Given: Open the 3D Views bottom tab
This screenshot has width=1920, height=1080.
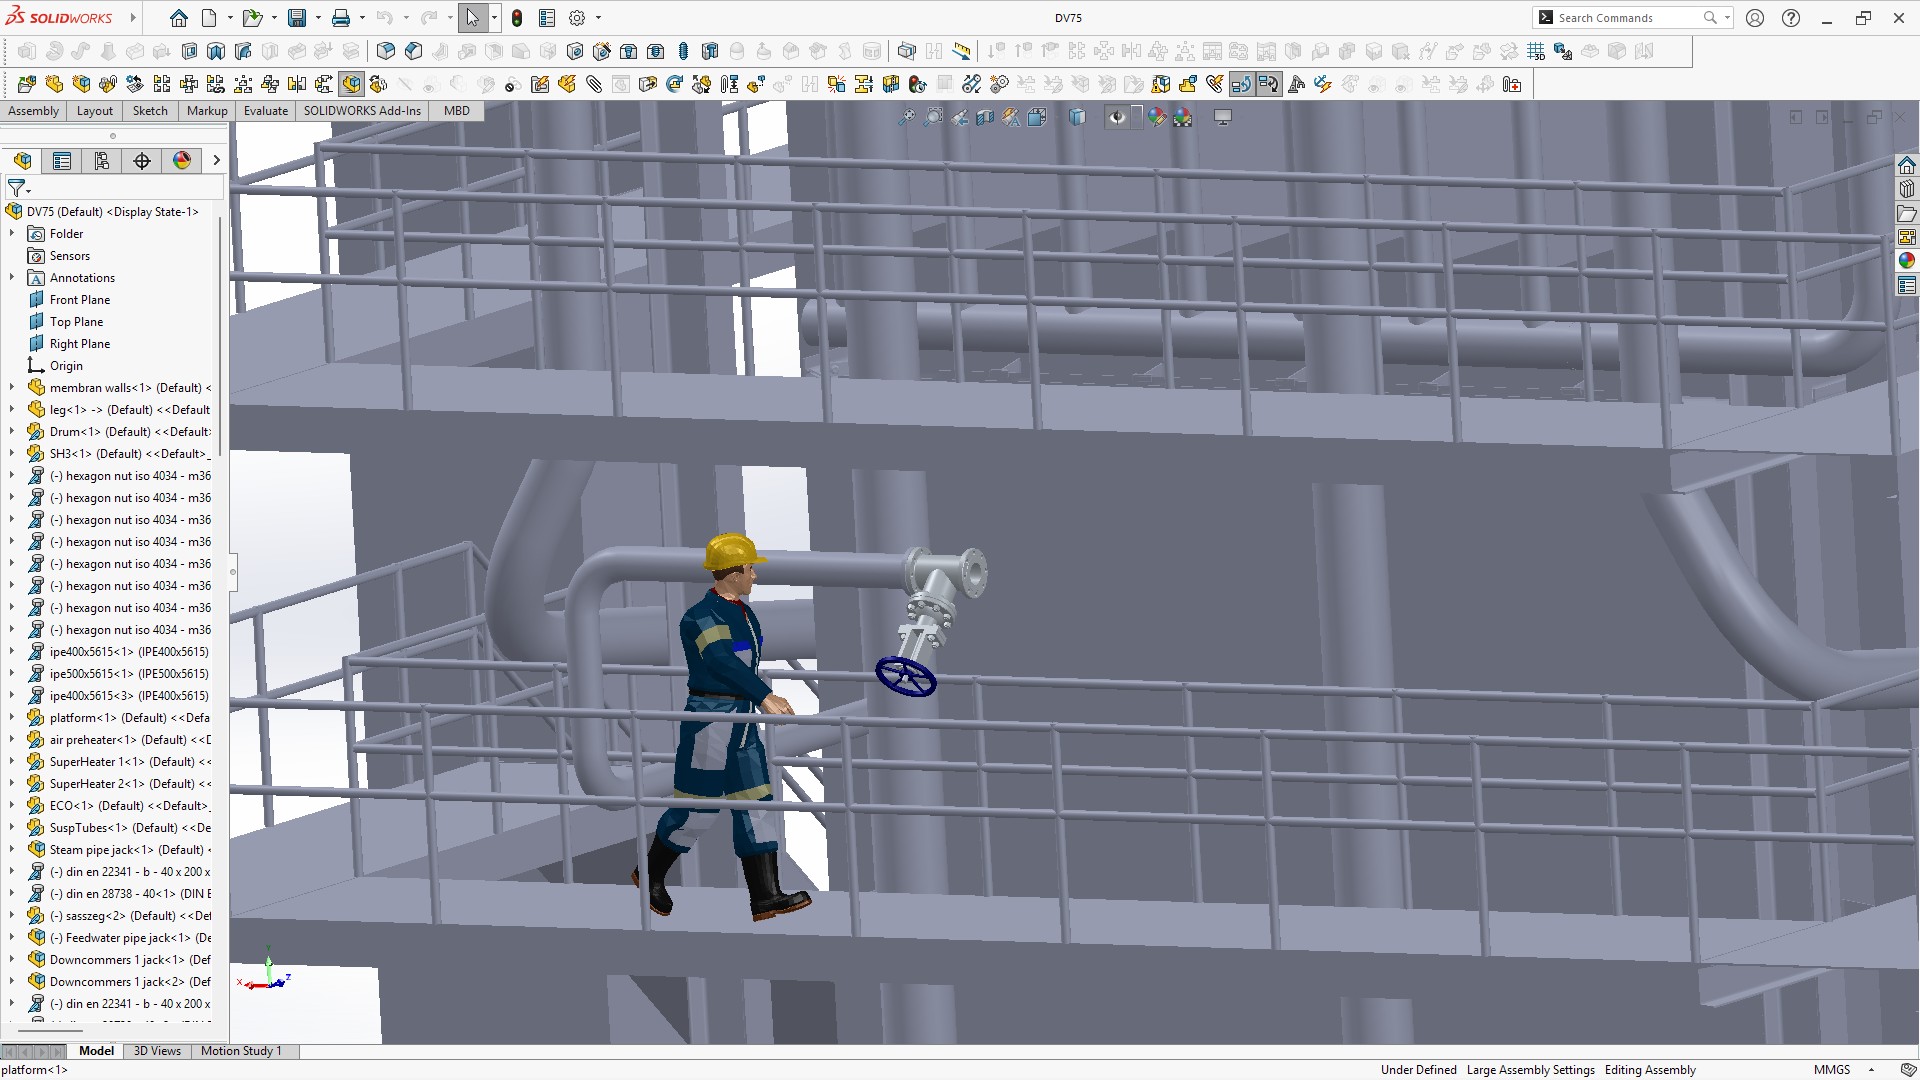Looking at the screenshot, I should [x=157, y=1051].
